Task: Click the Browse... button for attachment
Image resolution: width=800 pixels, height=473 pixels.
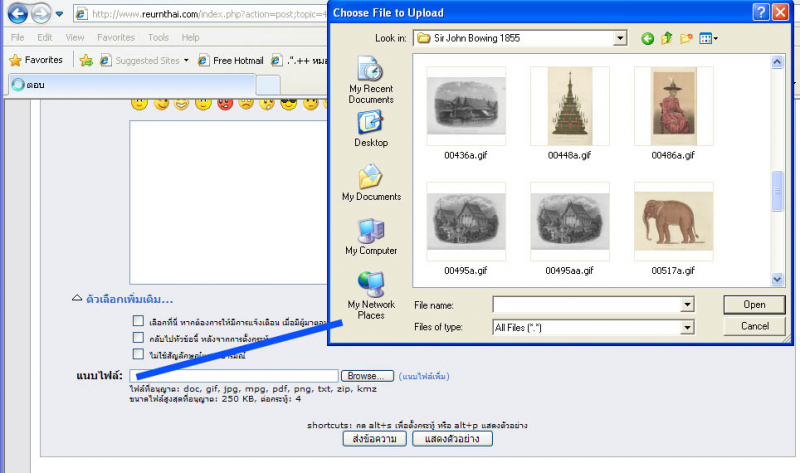Action: (x=367, y=375)
